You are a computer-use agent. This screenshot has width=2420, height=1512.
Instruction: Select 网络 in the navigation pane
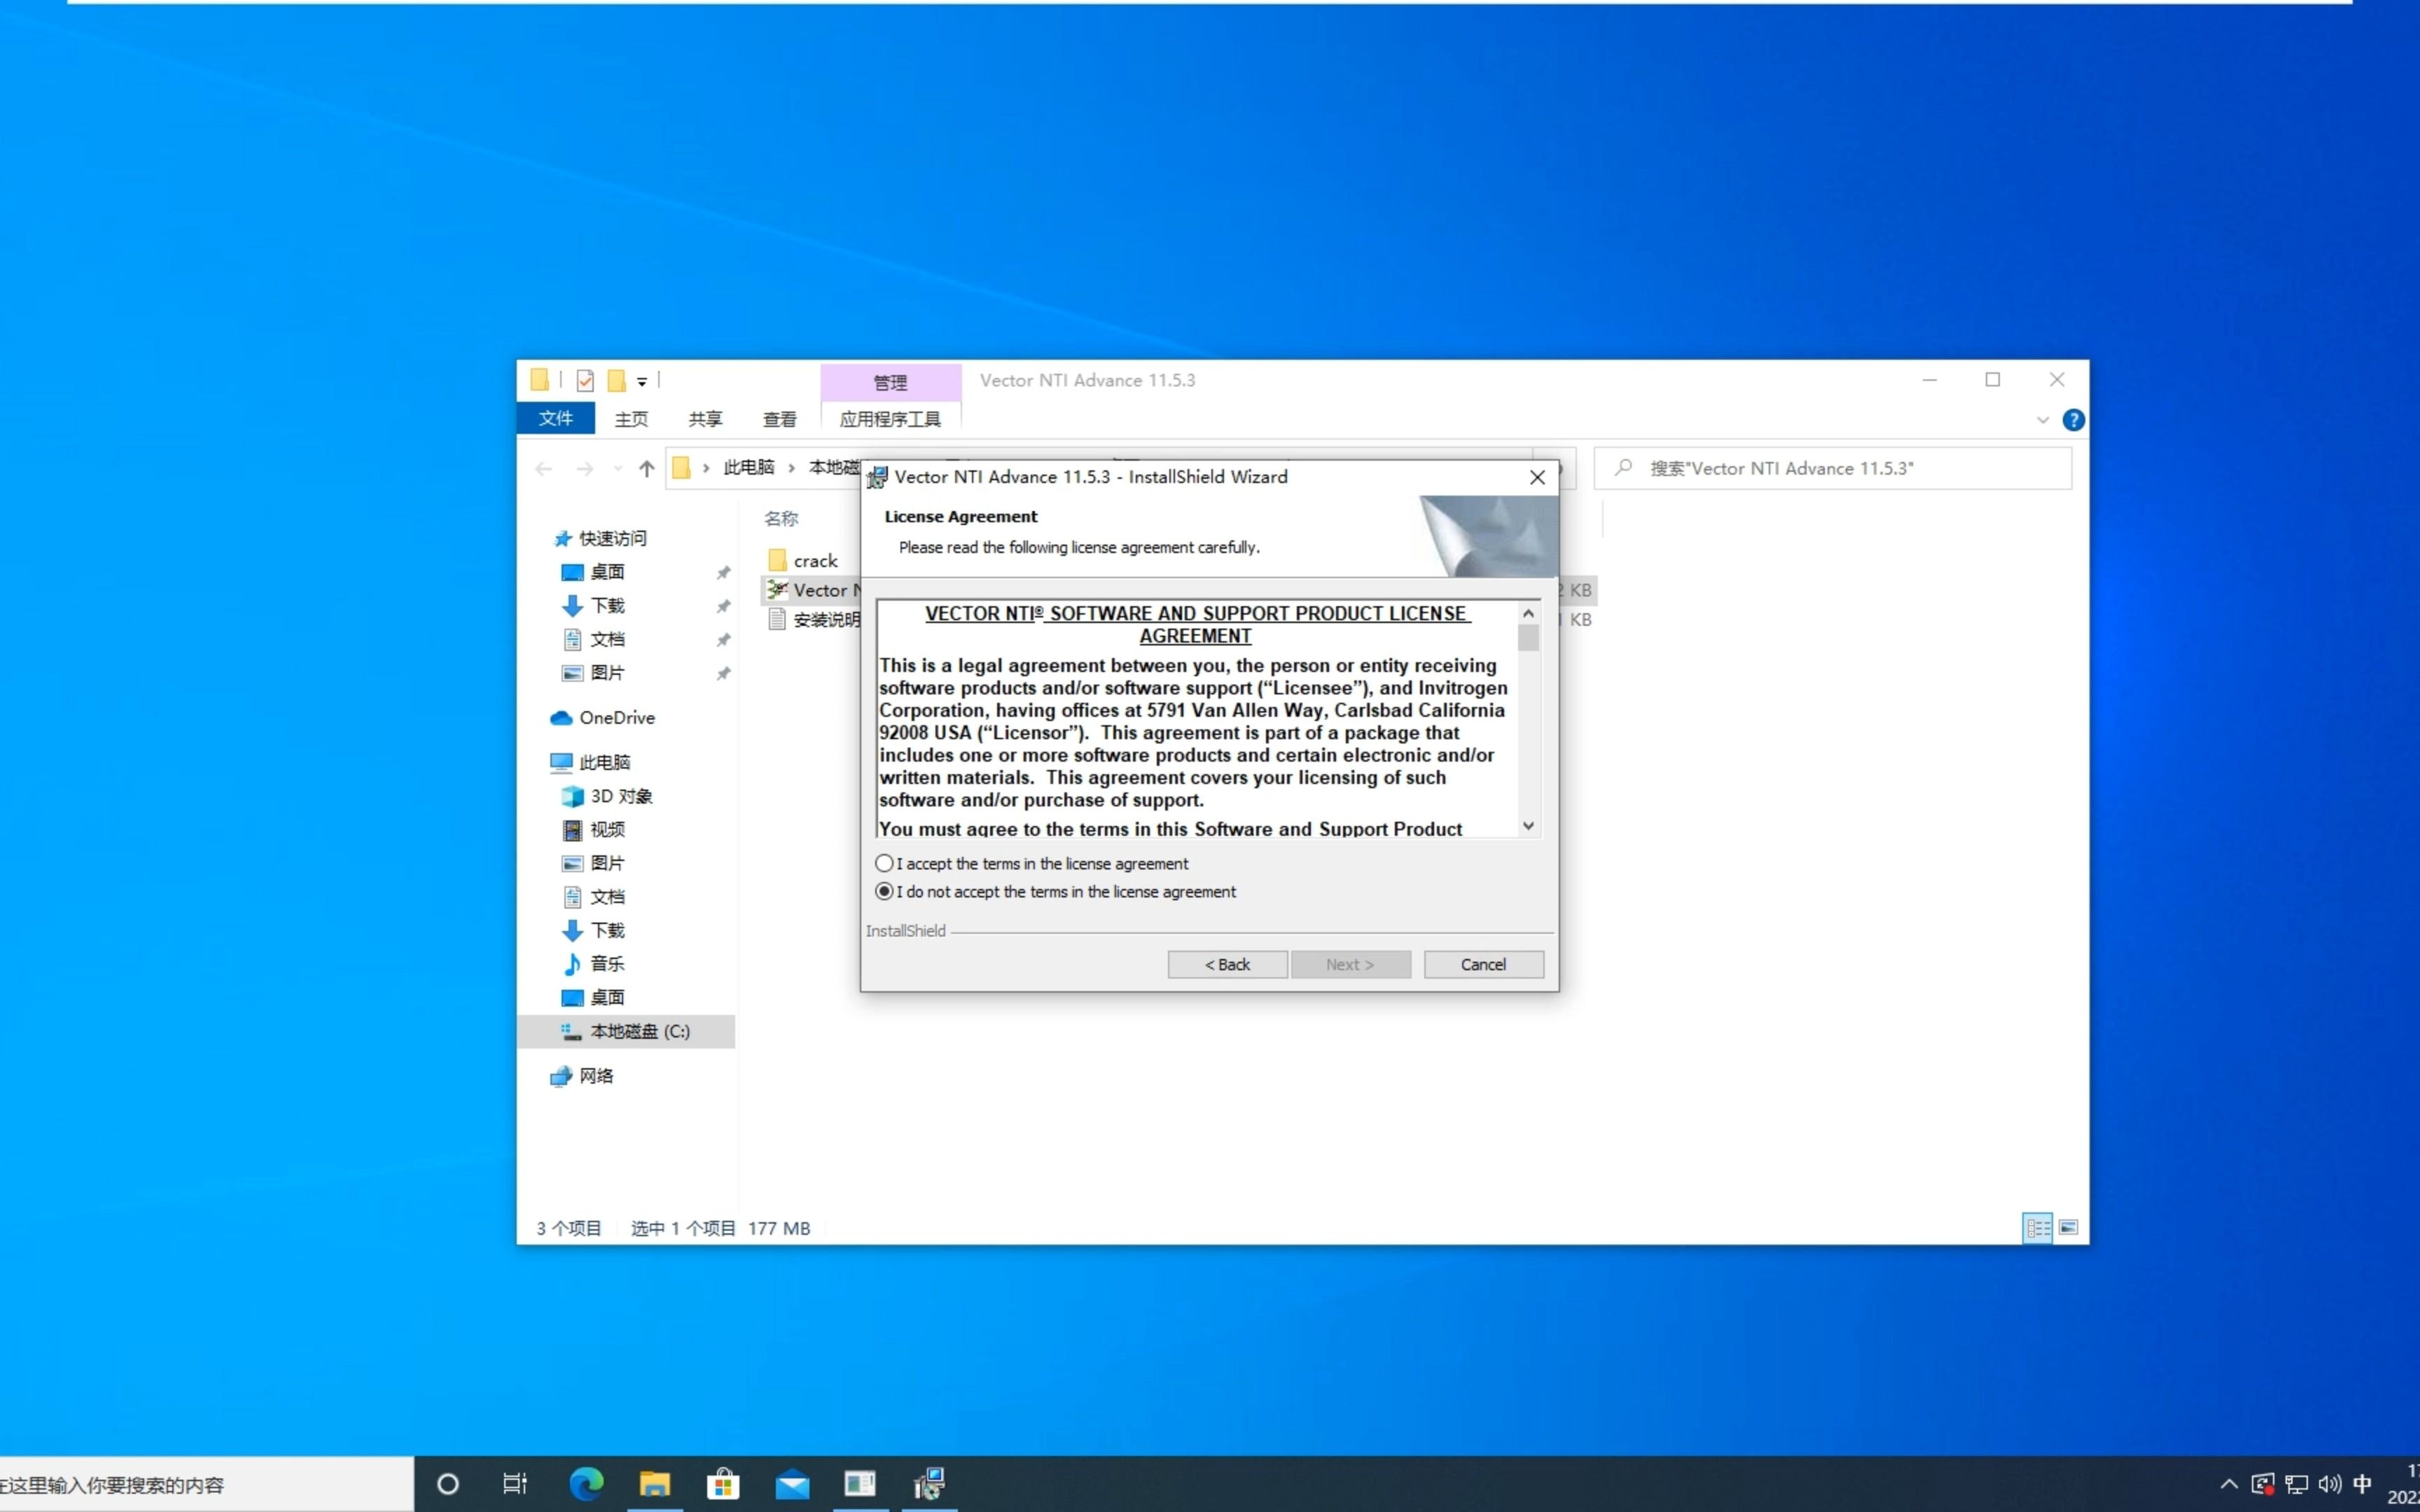(x=596, y=1076)
